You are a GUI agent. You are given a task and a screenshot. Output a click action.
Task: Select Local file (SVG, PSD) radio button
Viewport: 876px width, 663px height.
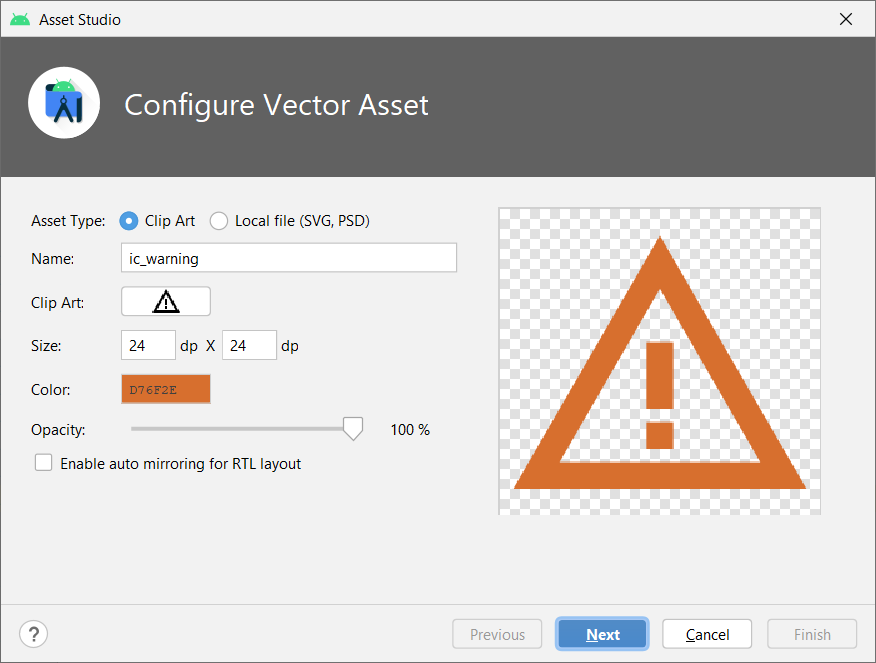pyautogui.click(x=218, y=221)
